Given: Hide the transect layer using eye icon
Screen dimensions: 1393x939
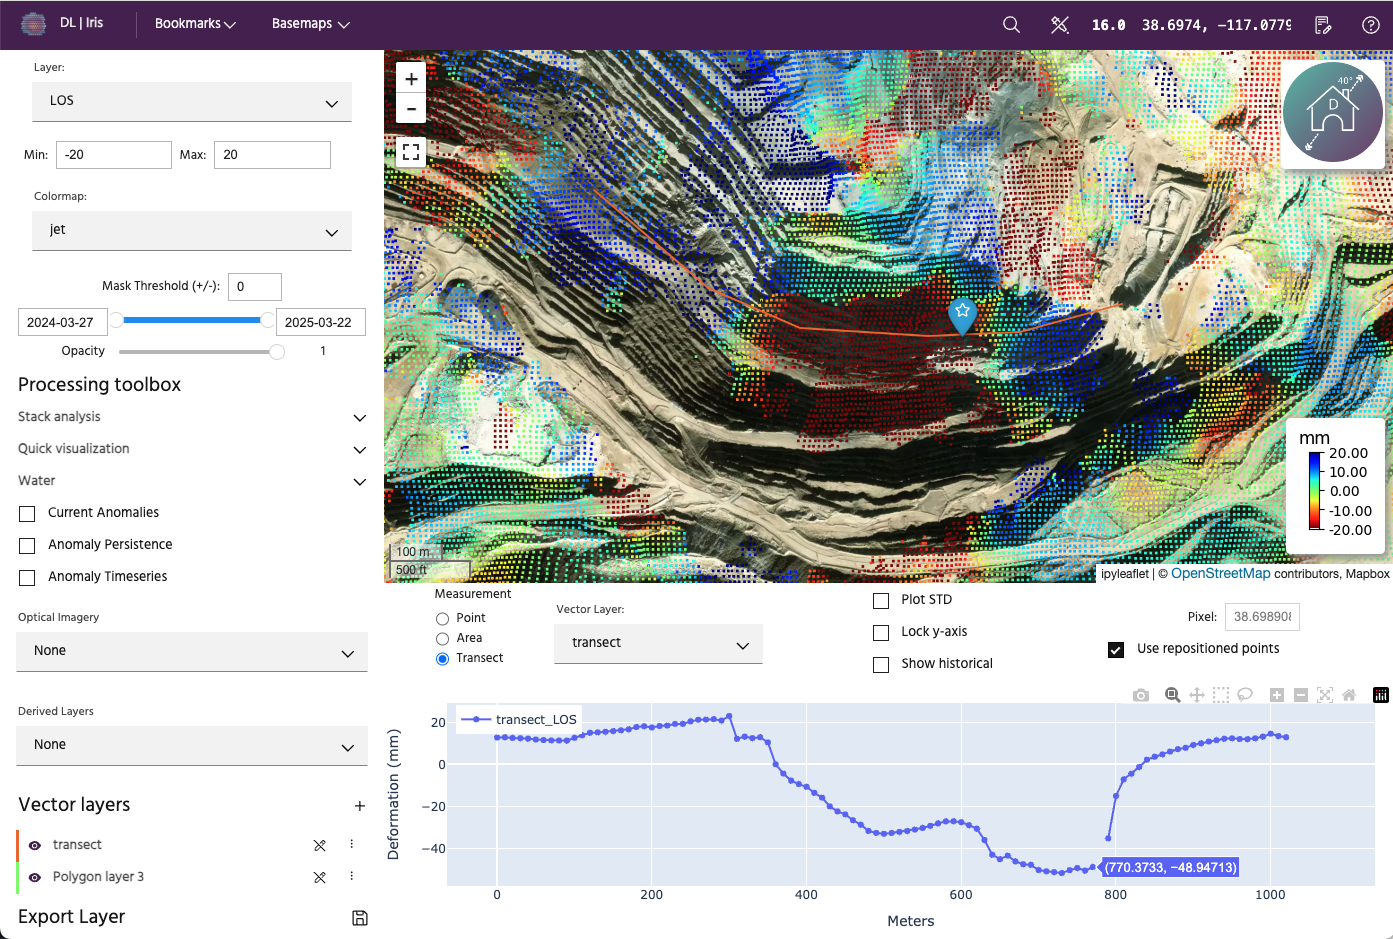Looking at the screenshot, I should [x=35, y=846].
